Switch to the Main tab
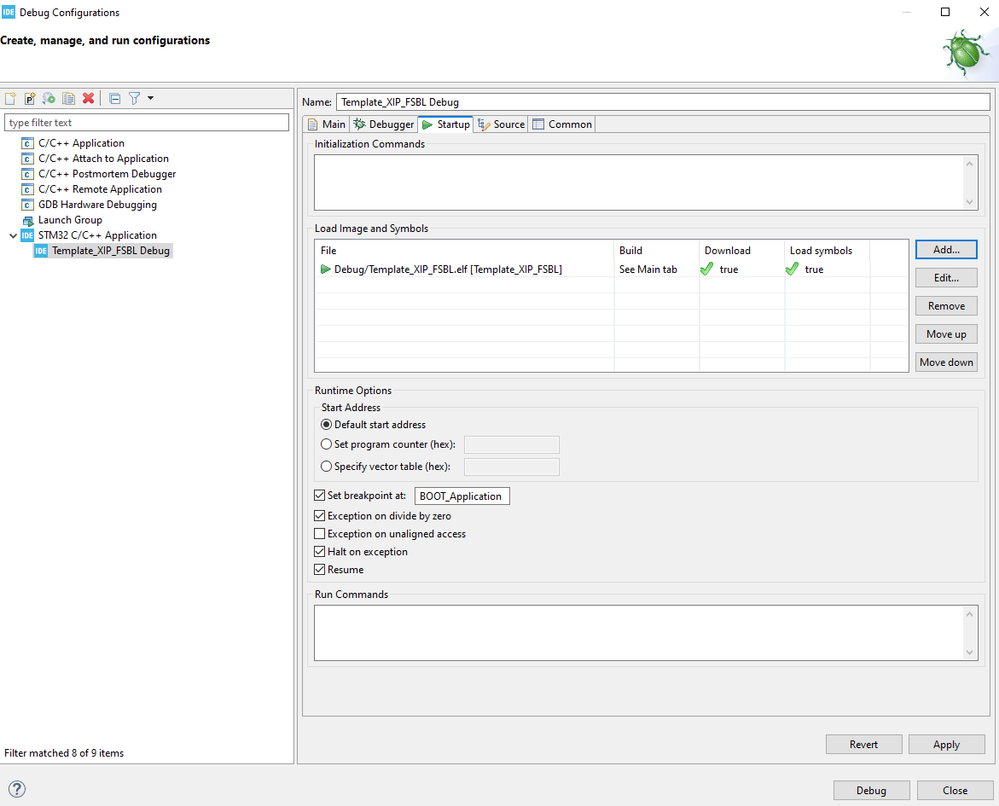 pyautogui.click(x=327, y=124)
